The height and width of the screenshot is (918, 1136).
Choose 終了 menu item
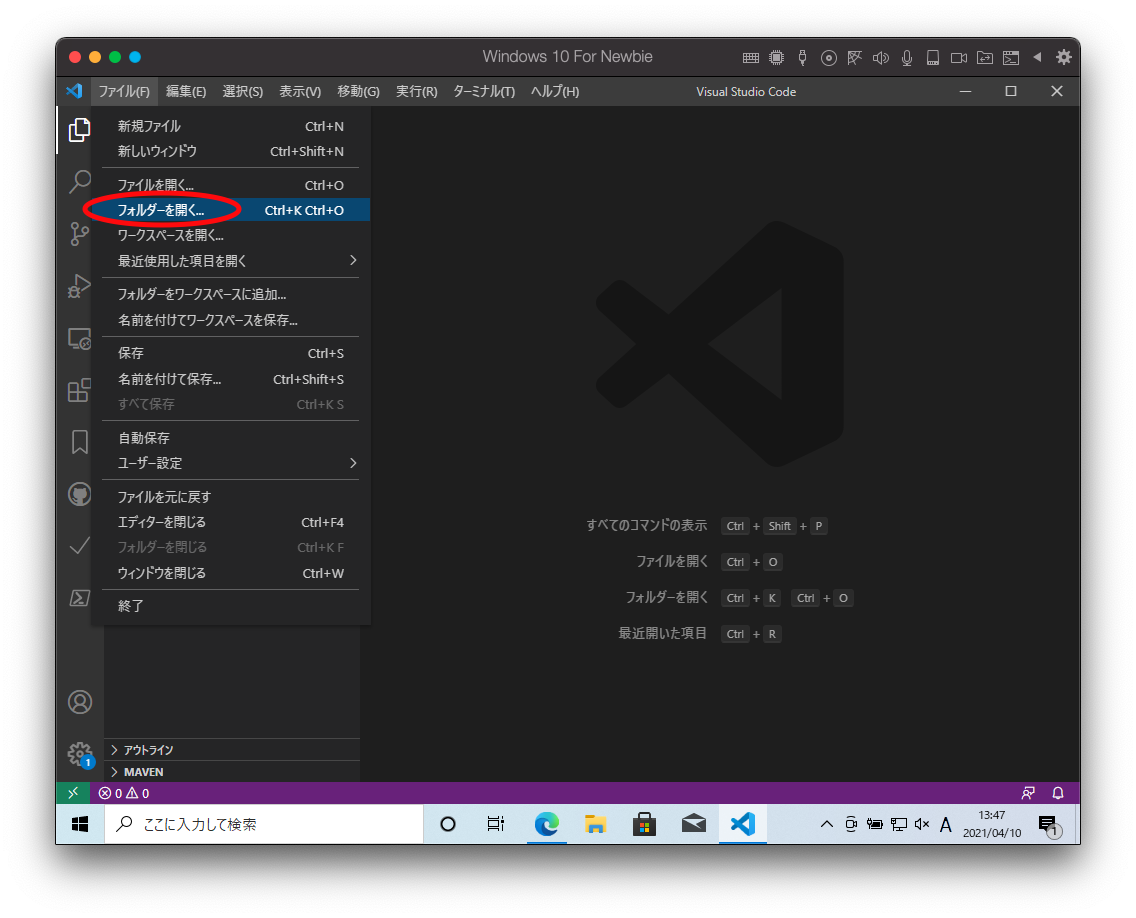point(230,606)
